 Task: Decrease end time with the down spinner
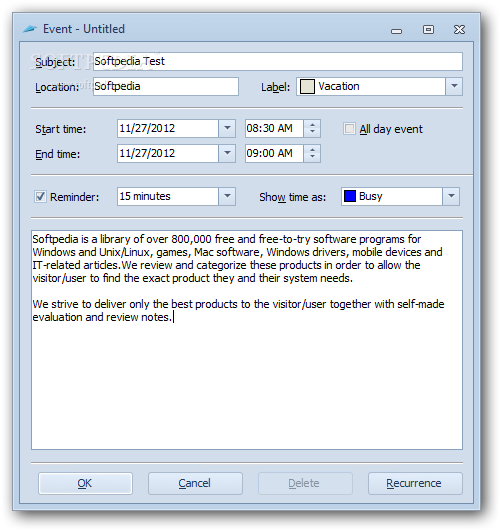(x=312, y=157)
